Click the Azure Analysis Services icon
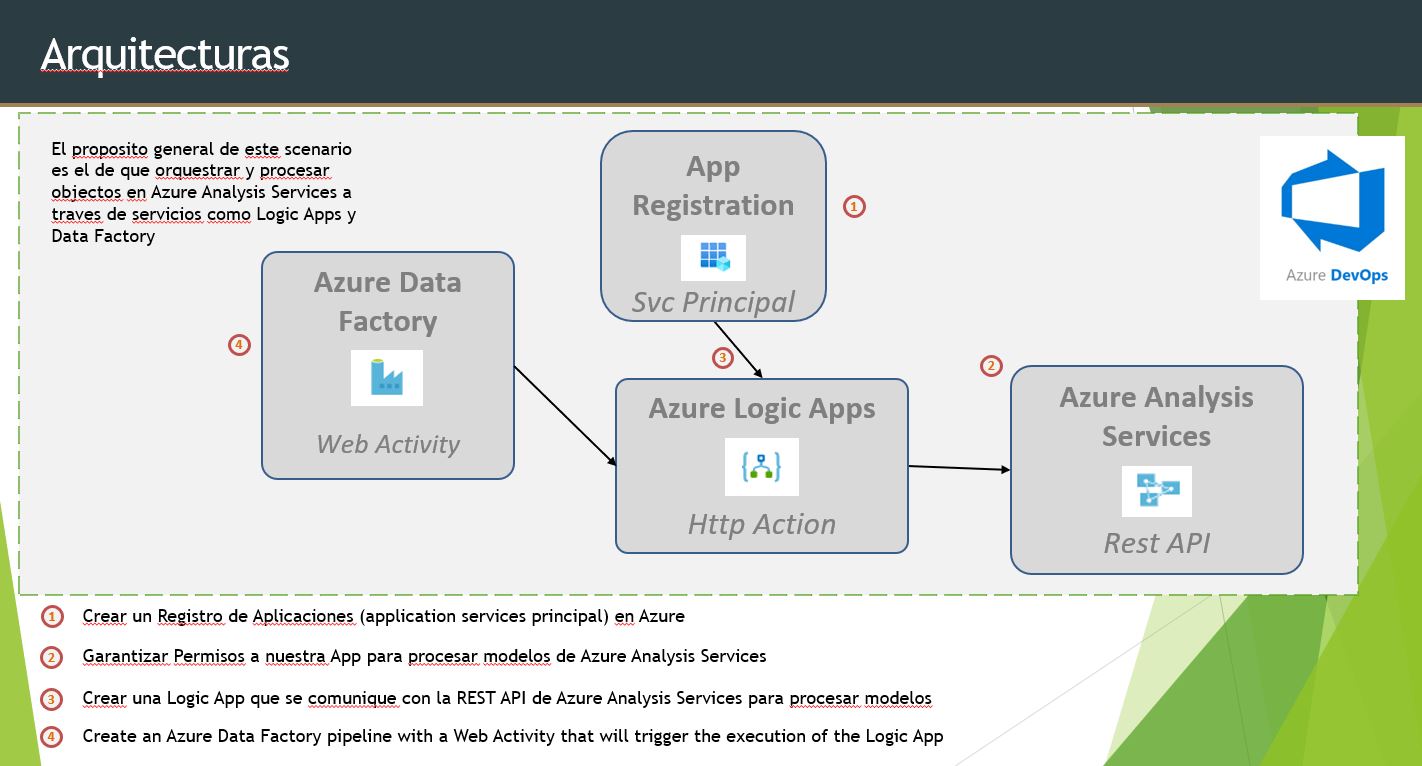This screenshot has width=1422, height=766. pos(1156,491)
